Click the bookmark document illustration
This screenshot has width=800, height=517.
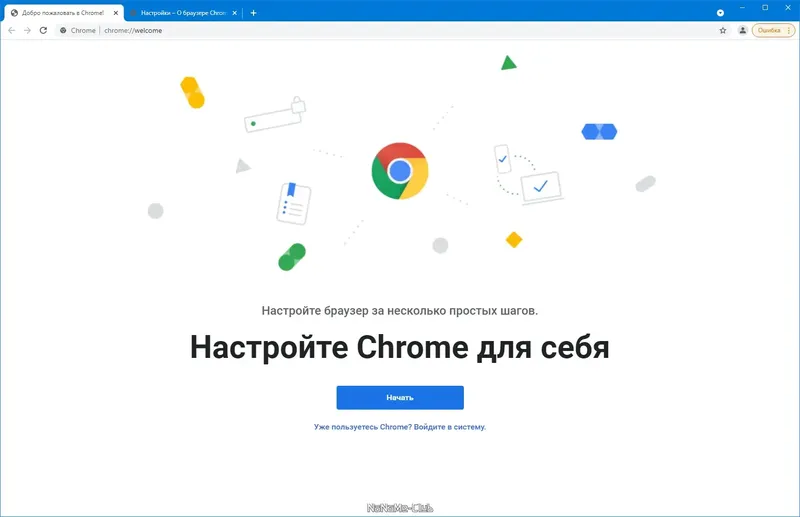coord(294,203)
